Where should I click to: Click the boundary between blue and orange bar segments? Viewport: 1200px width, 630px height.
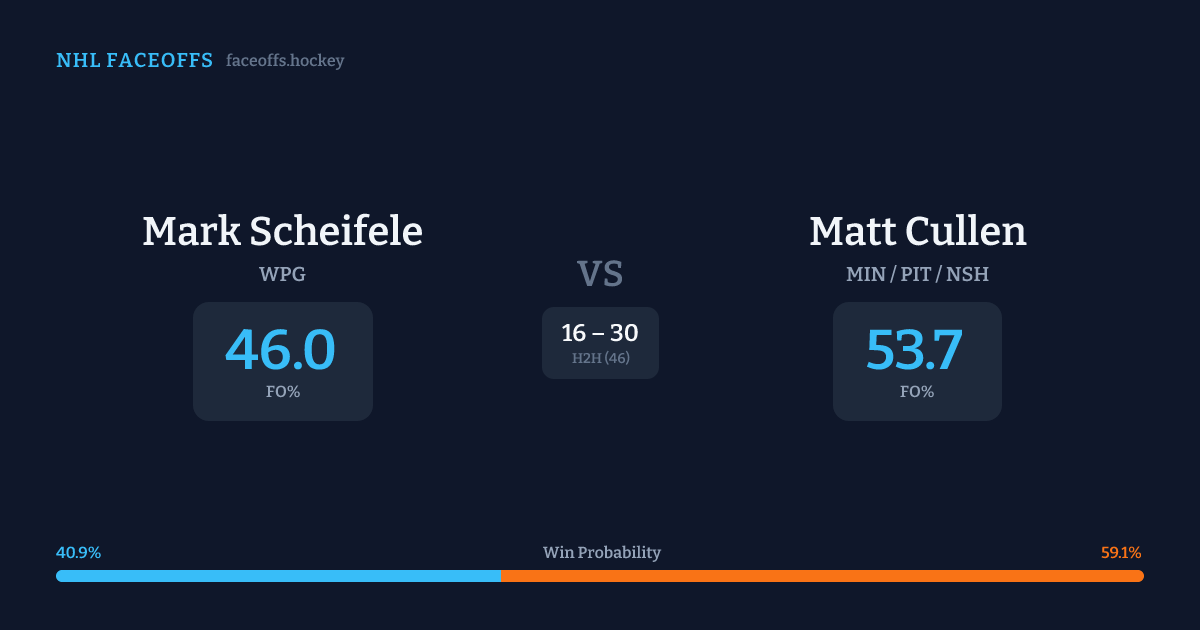pos(501,576)
